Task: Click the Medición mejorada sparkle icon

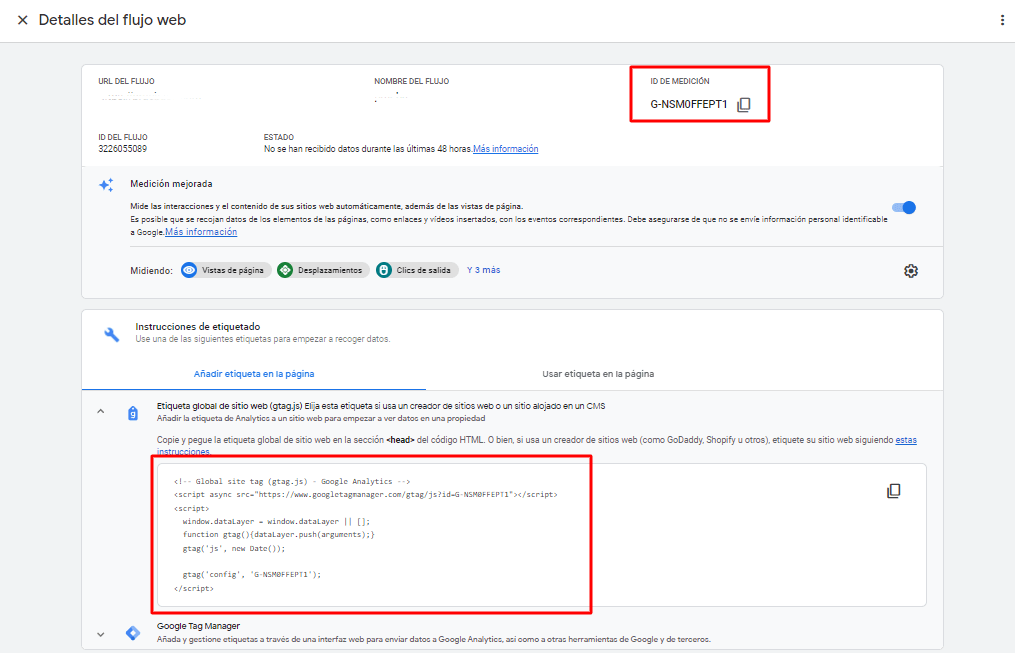Action: pyautogui.click(x=106, y=185)
